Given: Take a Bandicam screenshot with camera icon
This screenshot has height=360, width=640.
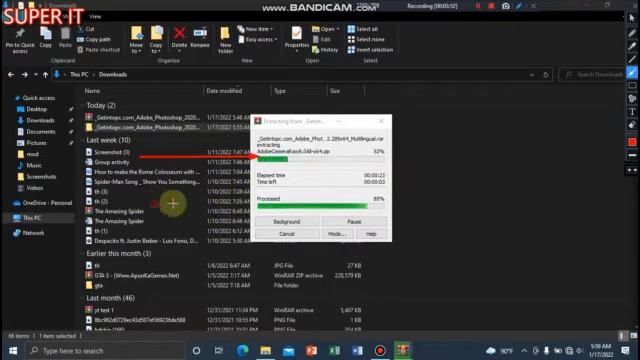Looking at the screenshot, I should click(x=506, y=6).
